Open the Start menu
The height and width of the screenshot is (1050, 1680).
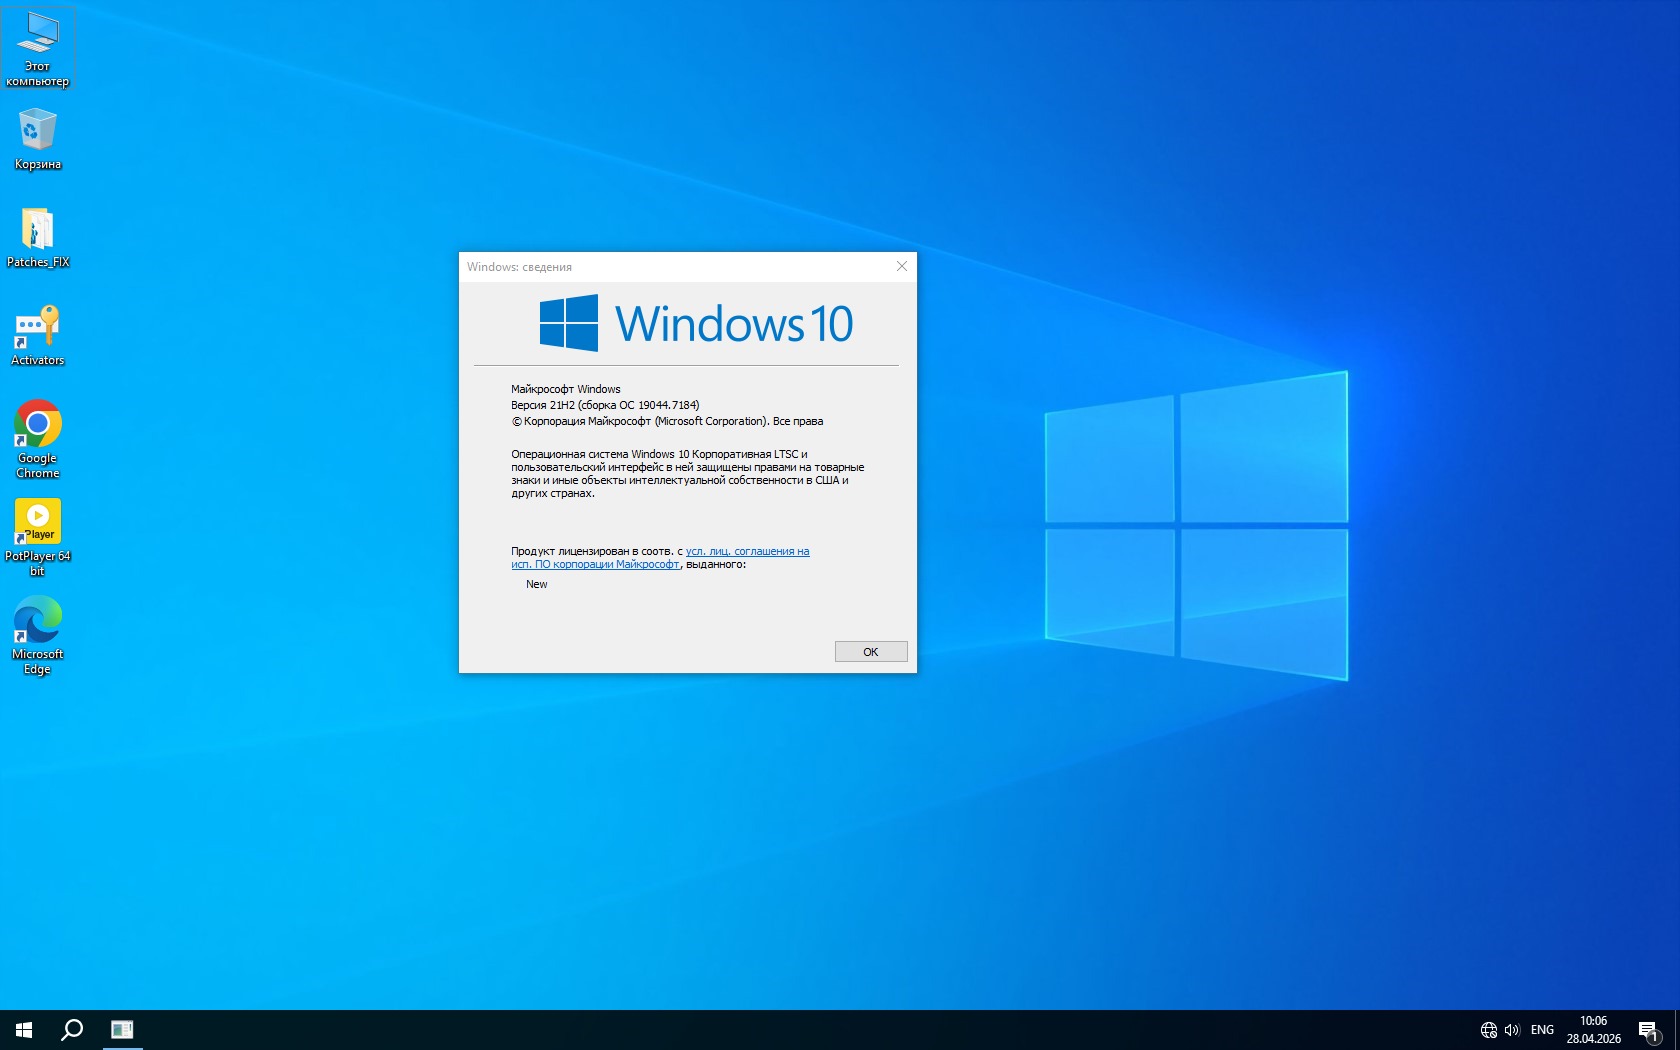pos(24,1029)
